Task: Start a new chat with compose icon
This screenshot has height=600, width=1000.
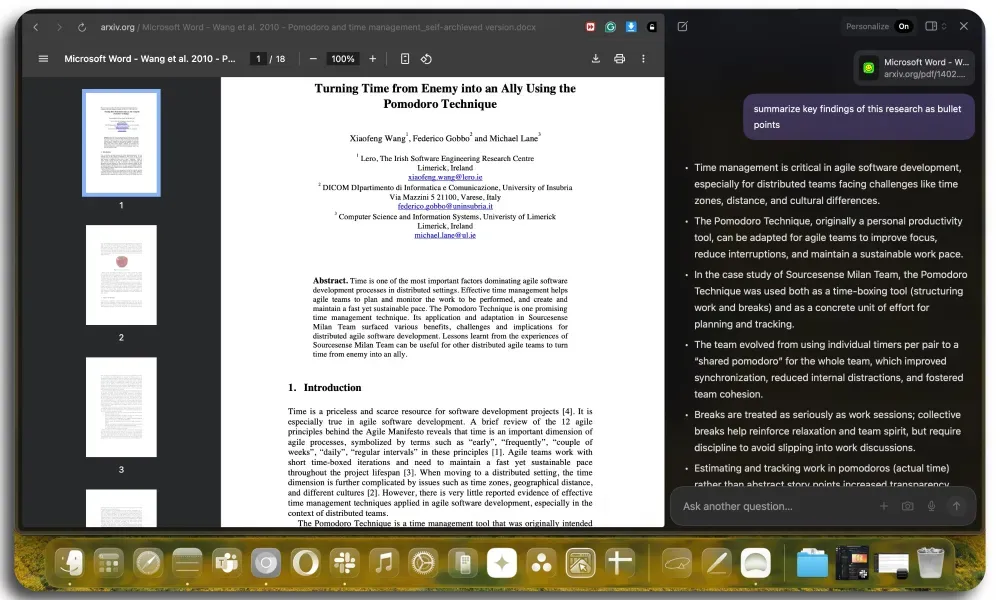Action: 682,27
